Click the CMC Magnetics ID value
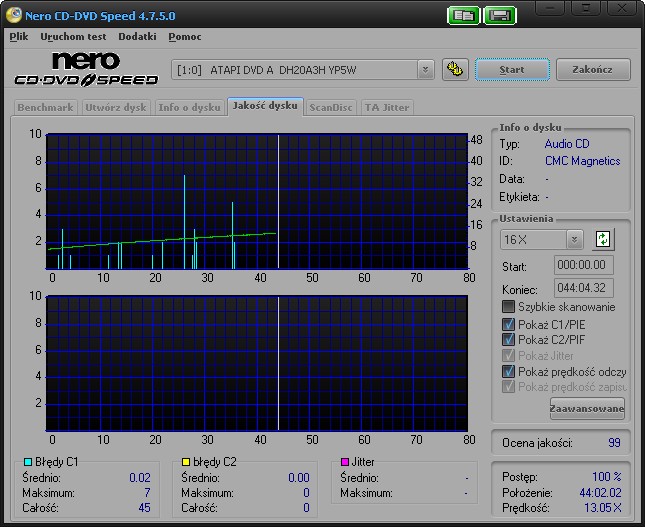The image size is (645, 527). click(x=582, y=161)
